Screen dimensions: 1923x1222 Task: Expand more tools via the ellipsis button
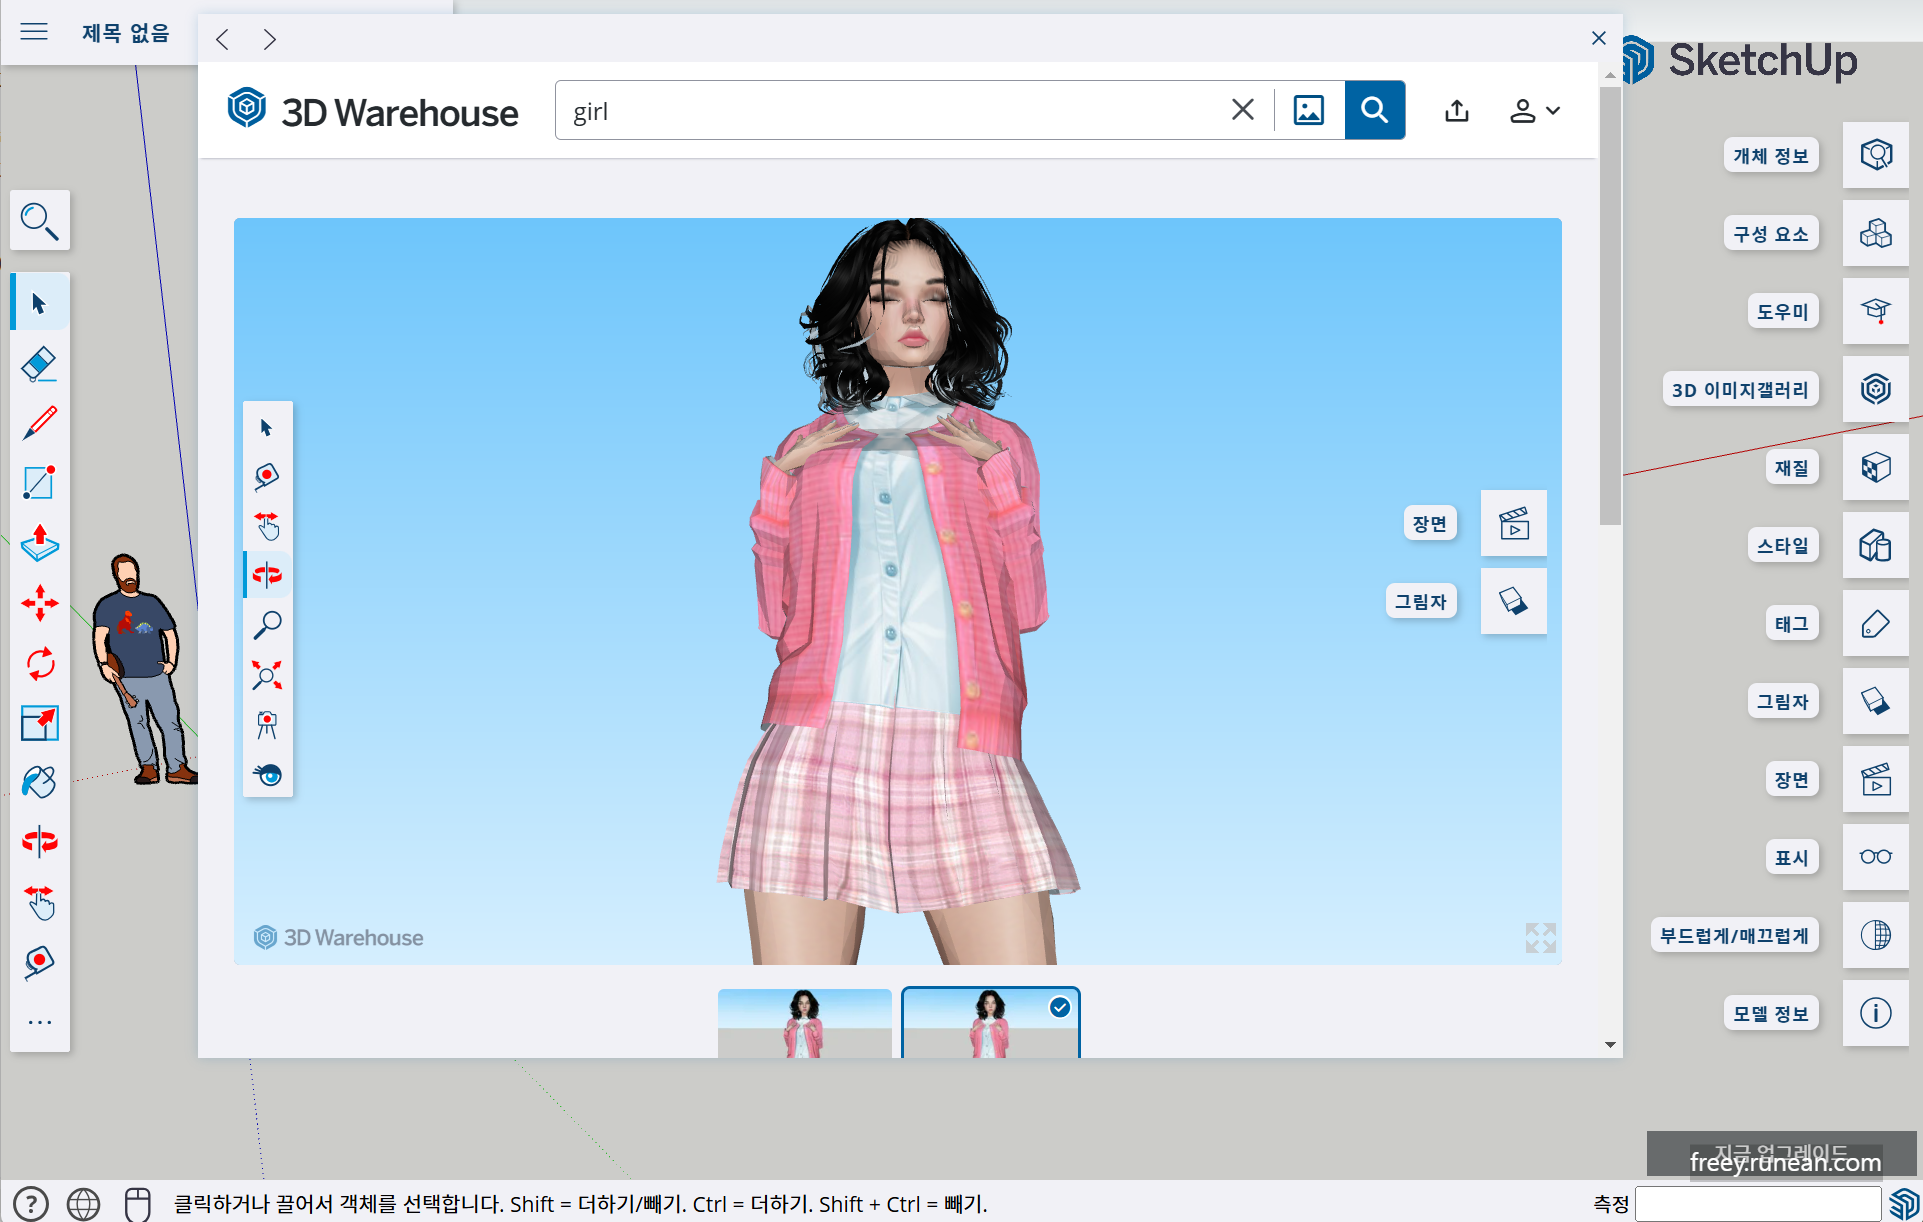click(x=39, y=1020)
